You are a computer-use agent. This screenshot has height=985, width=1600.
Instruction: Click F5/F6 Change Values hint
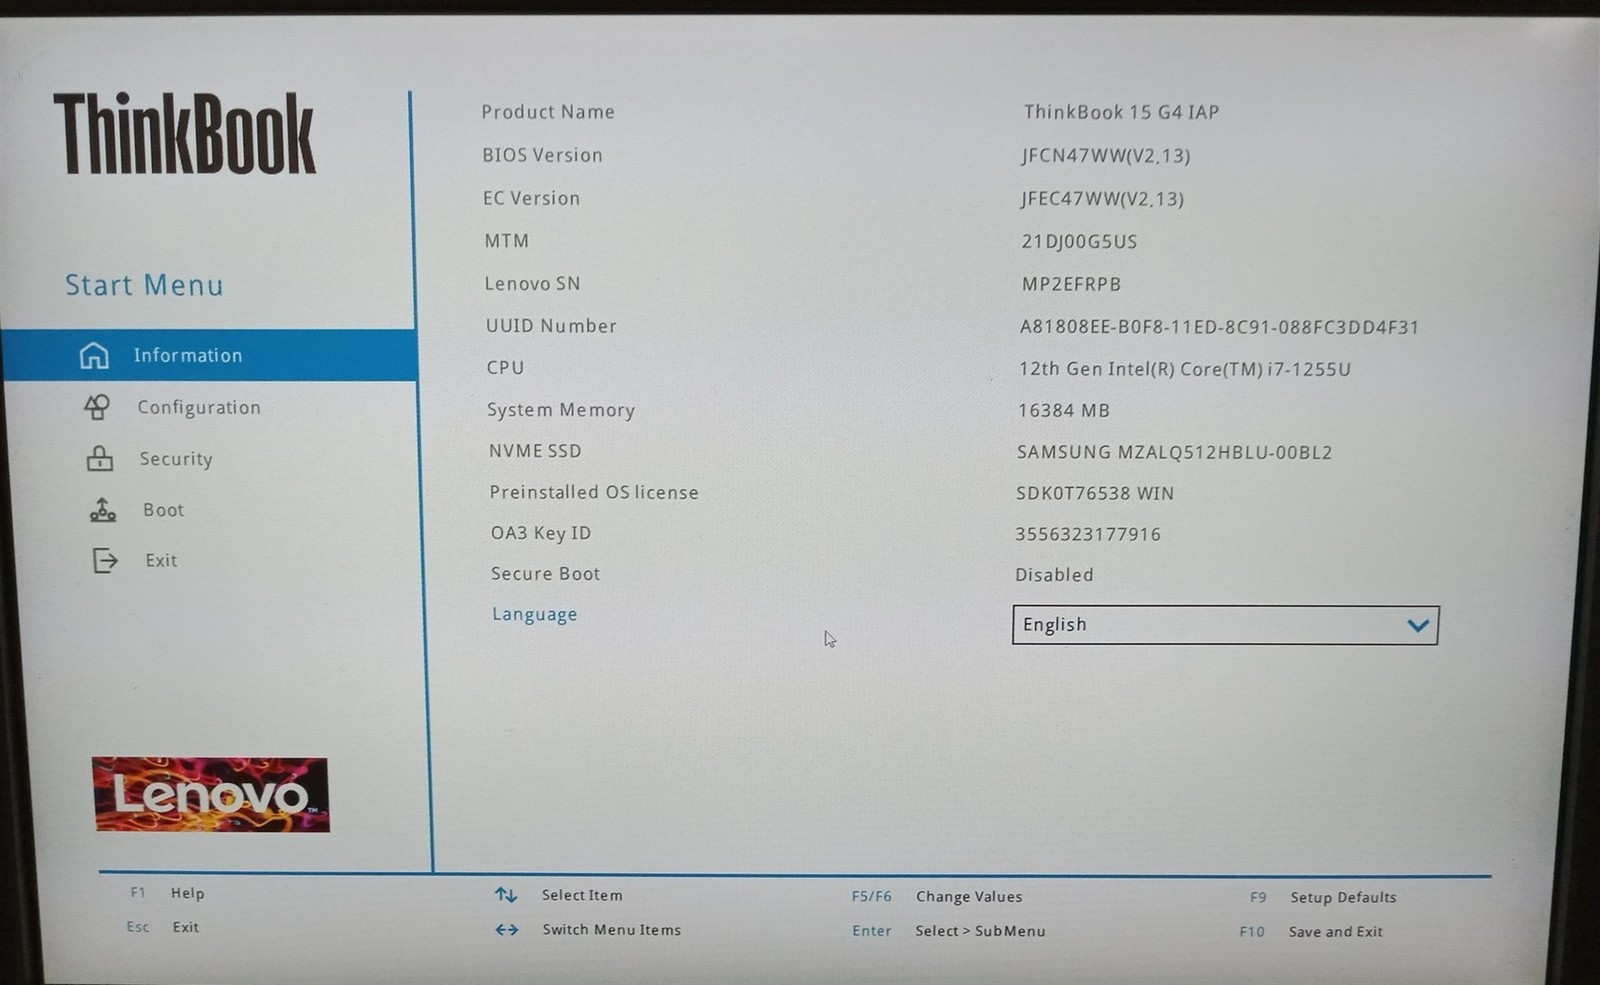(x=937, y=896)
